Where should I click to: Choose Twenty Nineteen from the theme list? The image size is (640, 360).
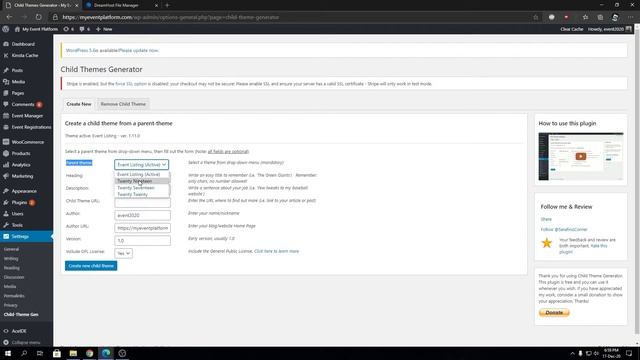(142, 181)
